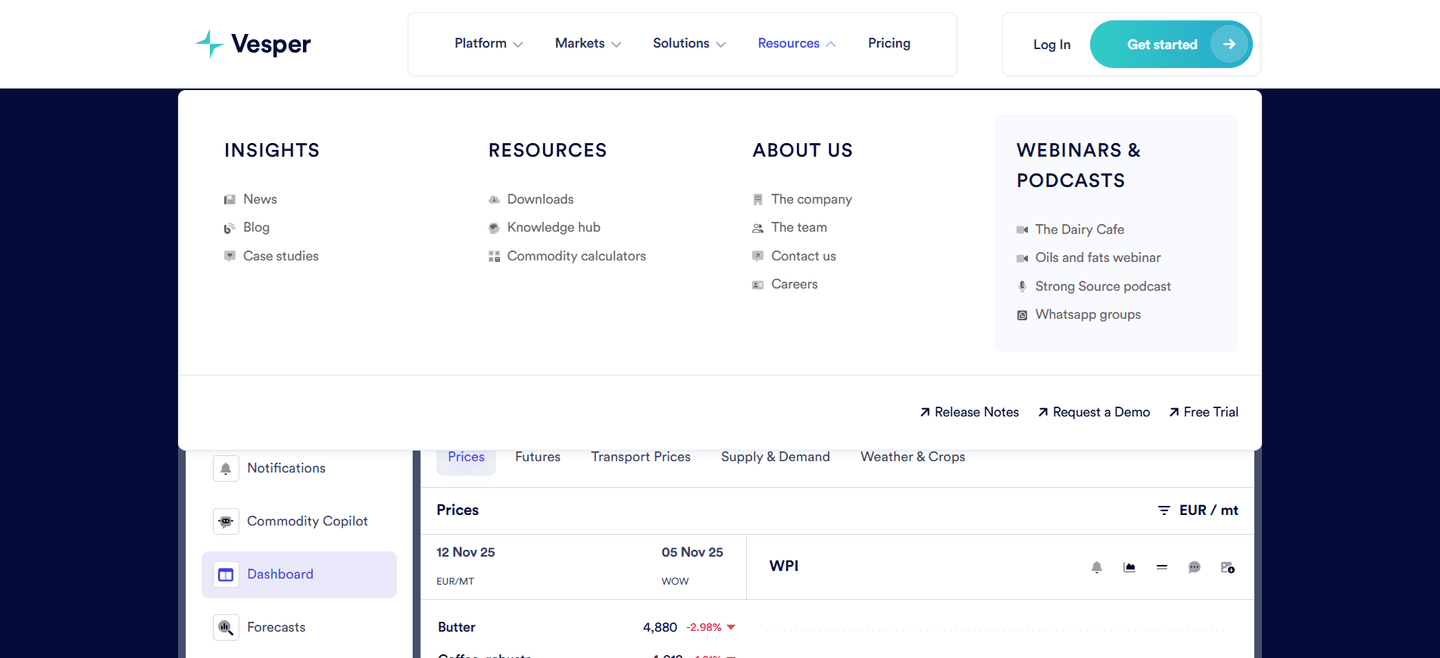Click the arrow in Get started button
The image size is (1440, 658).
(1229, 44)
